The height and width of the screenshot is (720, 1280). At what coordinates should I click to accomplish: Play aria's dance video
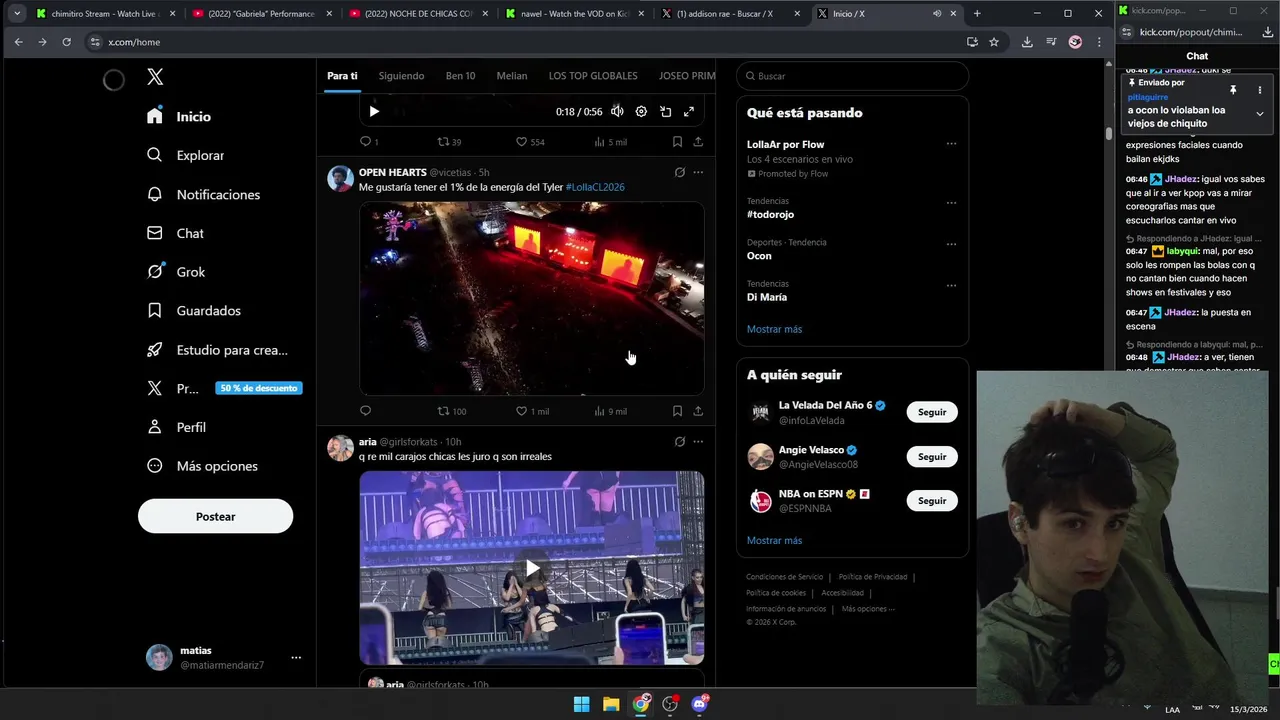tap(532, 568)
